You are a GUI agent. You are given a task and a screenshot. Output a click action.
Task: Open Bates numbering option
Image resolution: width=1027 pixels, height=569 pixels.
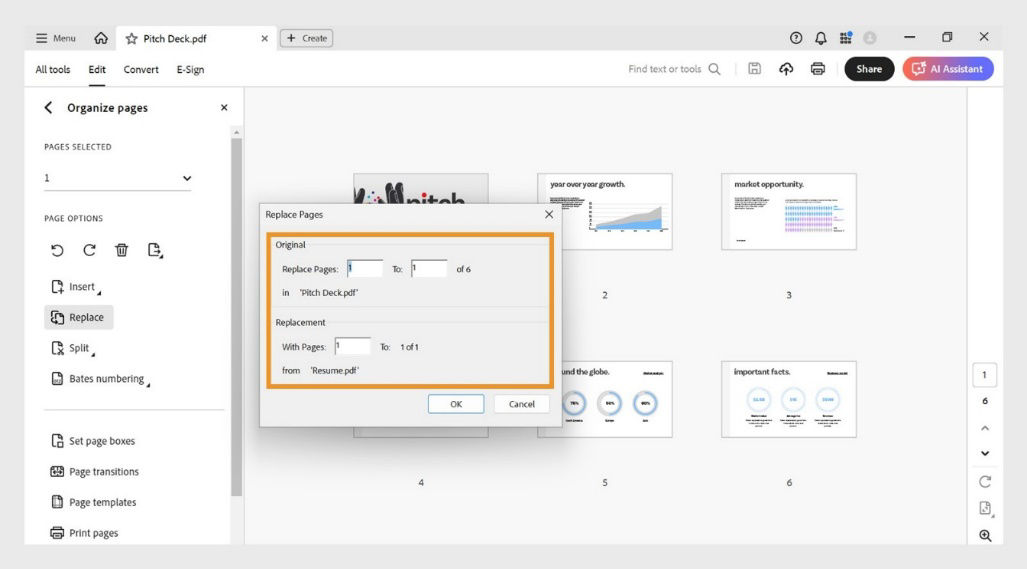coord(100,379)
